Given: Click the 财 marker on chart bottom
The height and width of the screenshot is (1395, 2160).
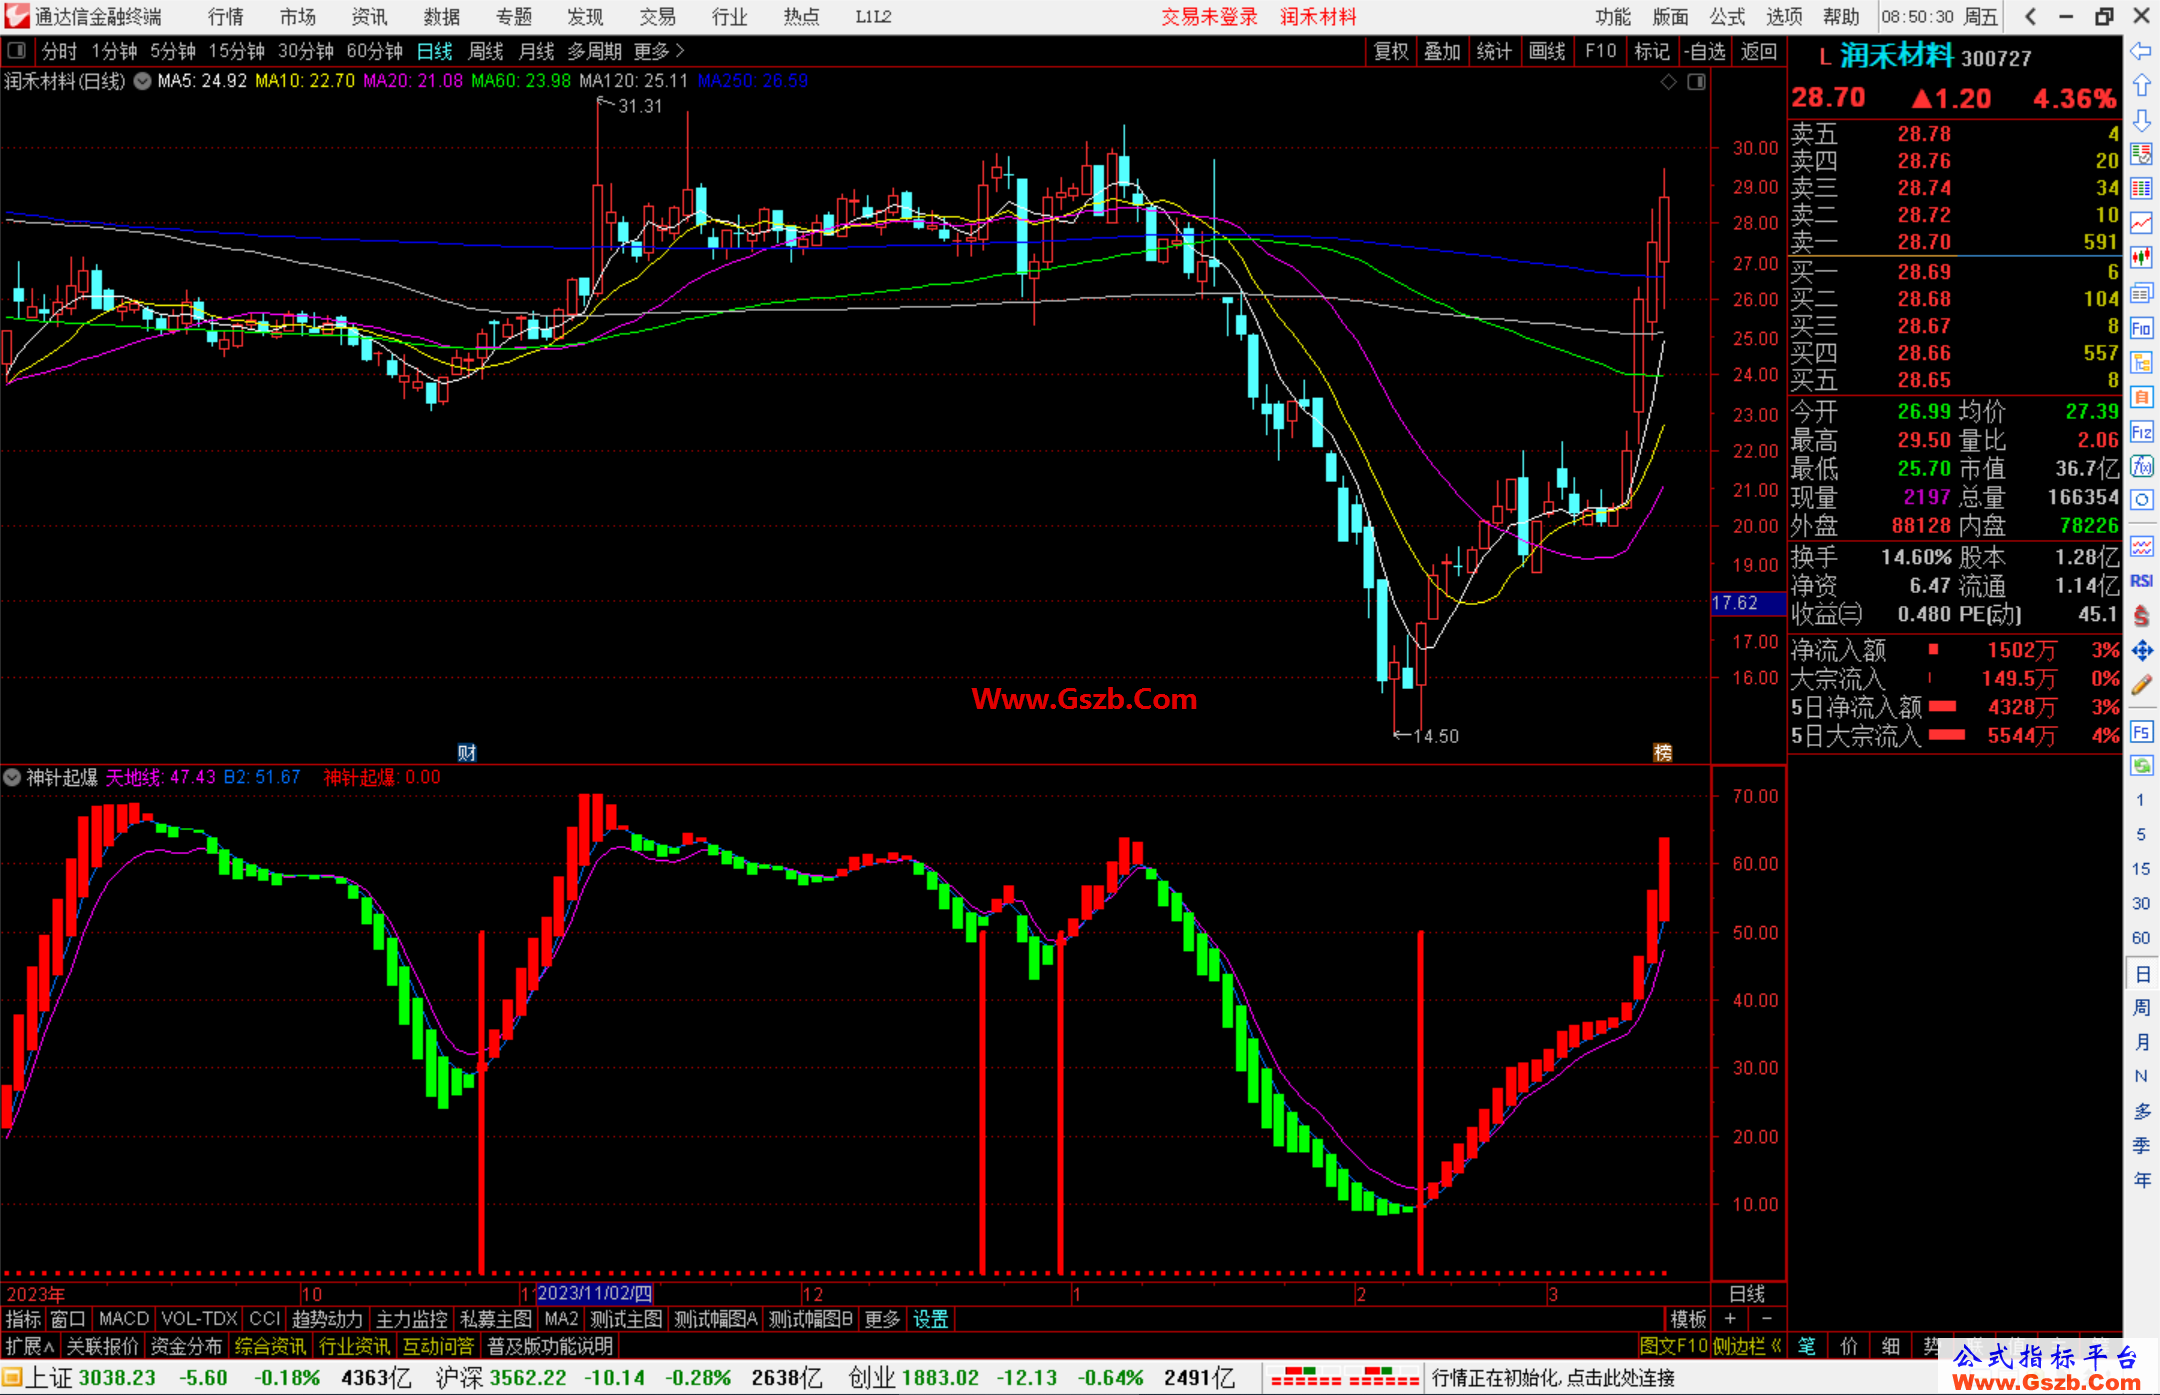Looking at the screenshot, I should pos(466,752).
